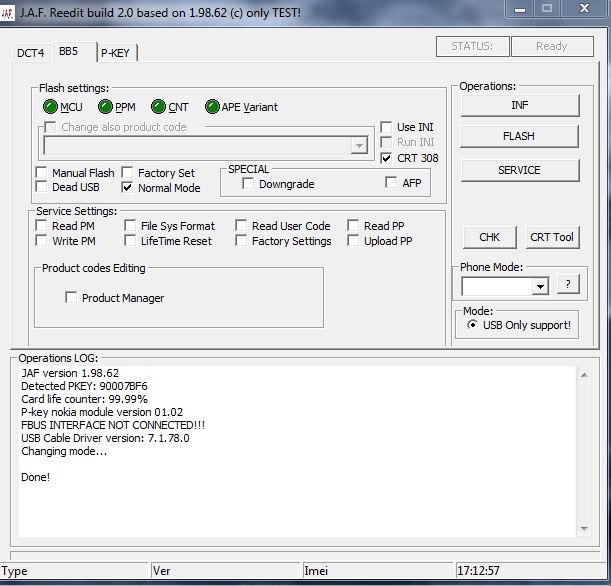The height and width of the screenshot is (586, 611).
Task: Click the 17:12:57 time in status bar
Action: 479,571
